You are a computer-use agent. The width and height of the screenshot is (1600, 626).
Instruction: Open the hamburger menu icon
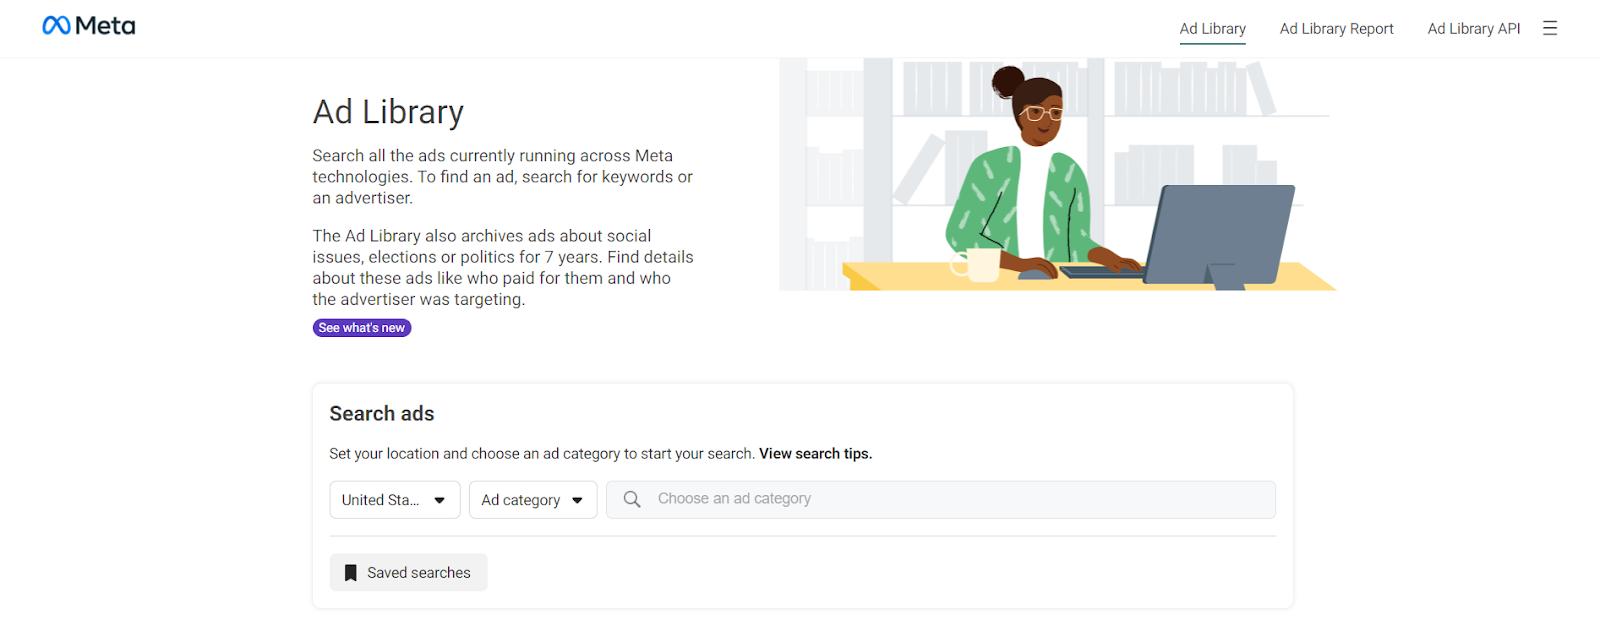(1550, 28)
